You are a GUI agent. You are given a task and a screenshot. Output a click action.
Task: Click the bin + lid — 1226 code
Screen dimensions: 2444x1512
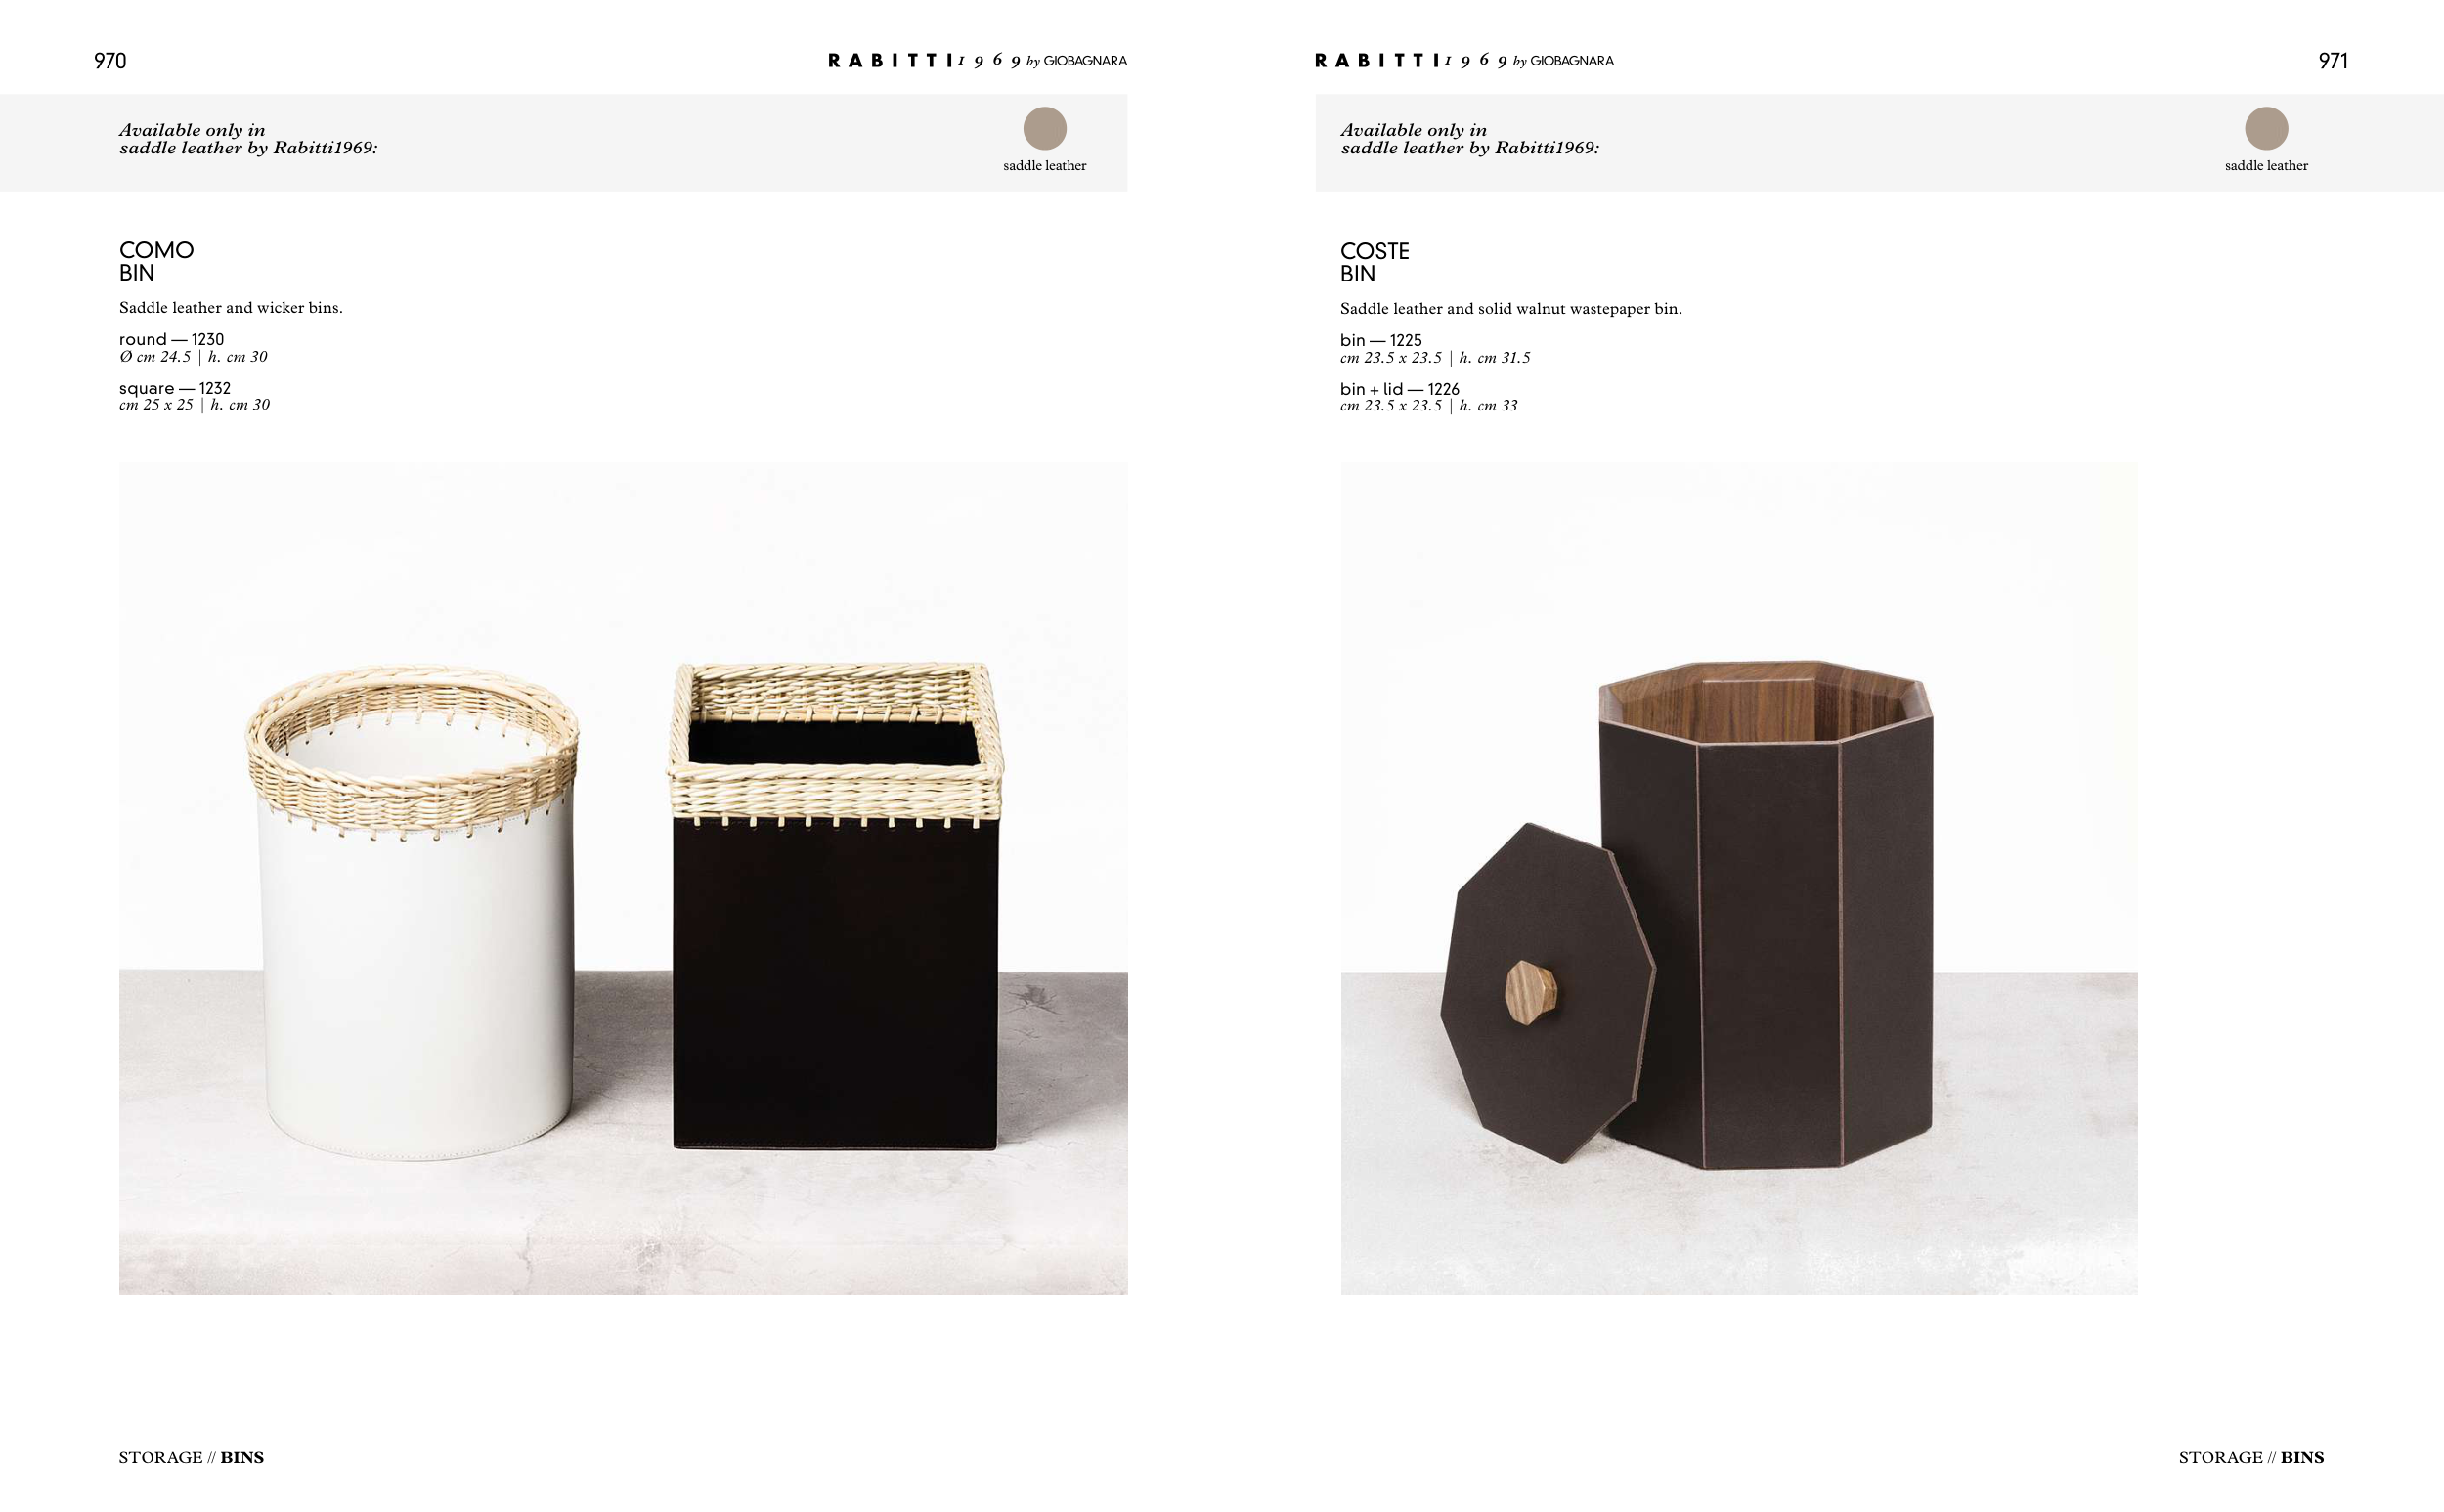1399,389
